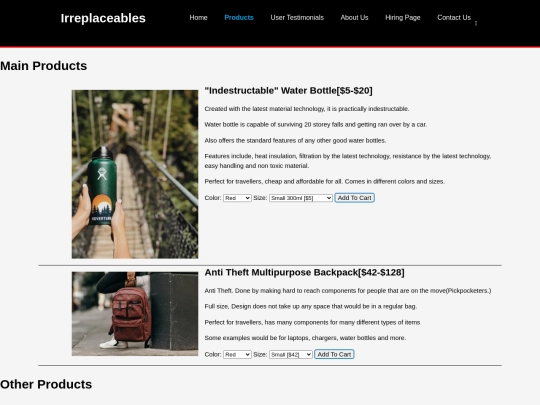Click the red backpack photo
This screenshot has width=540, height=405.
135,314
